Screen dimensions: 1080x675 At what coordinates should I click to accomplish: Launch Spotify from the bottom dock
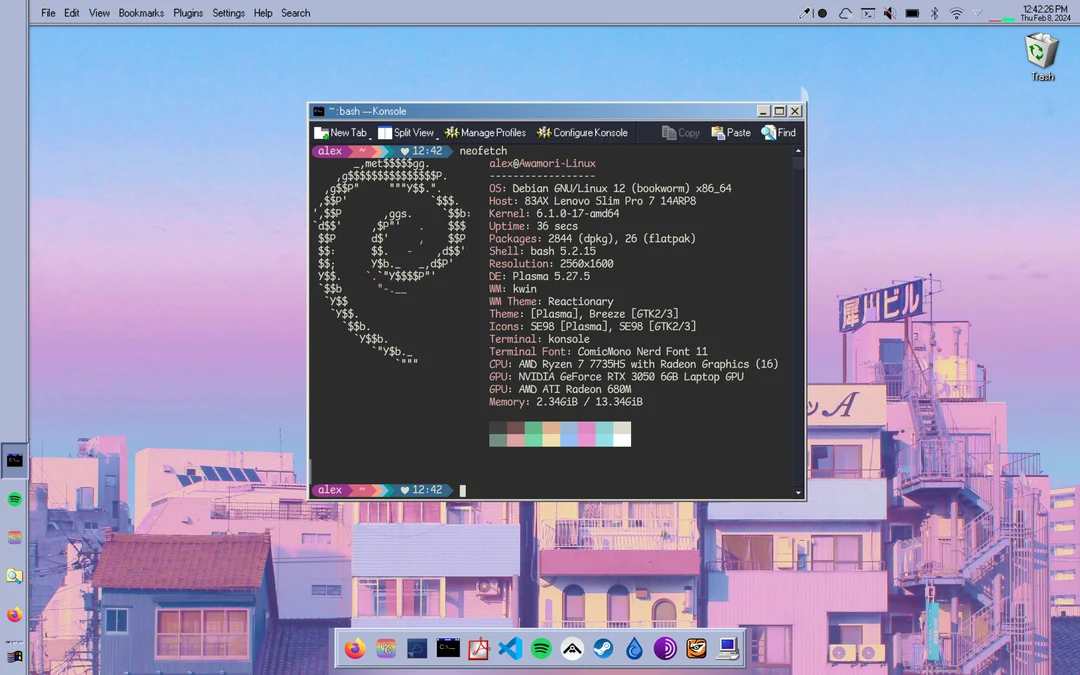coord(540,648)
